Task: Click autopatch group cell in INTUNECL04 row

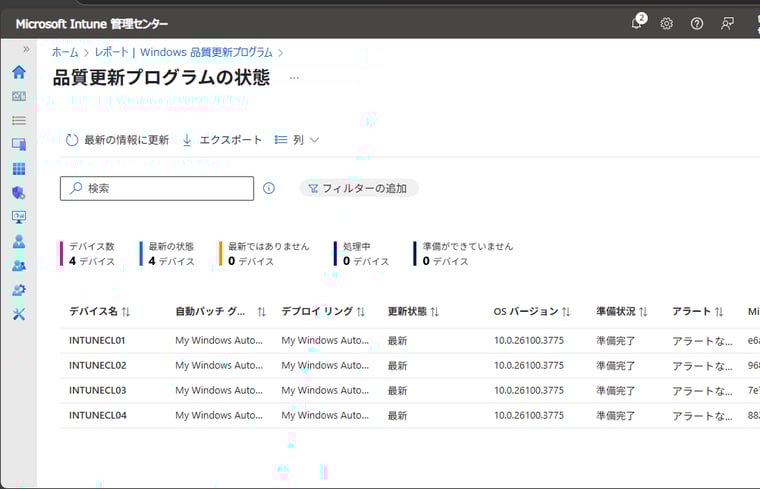Action: tap(219, 415)
